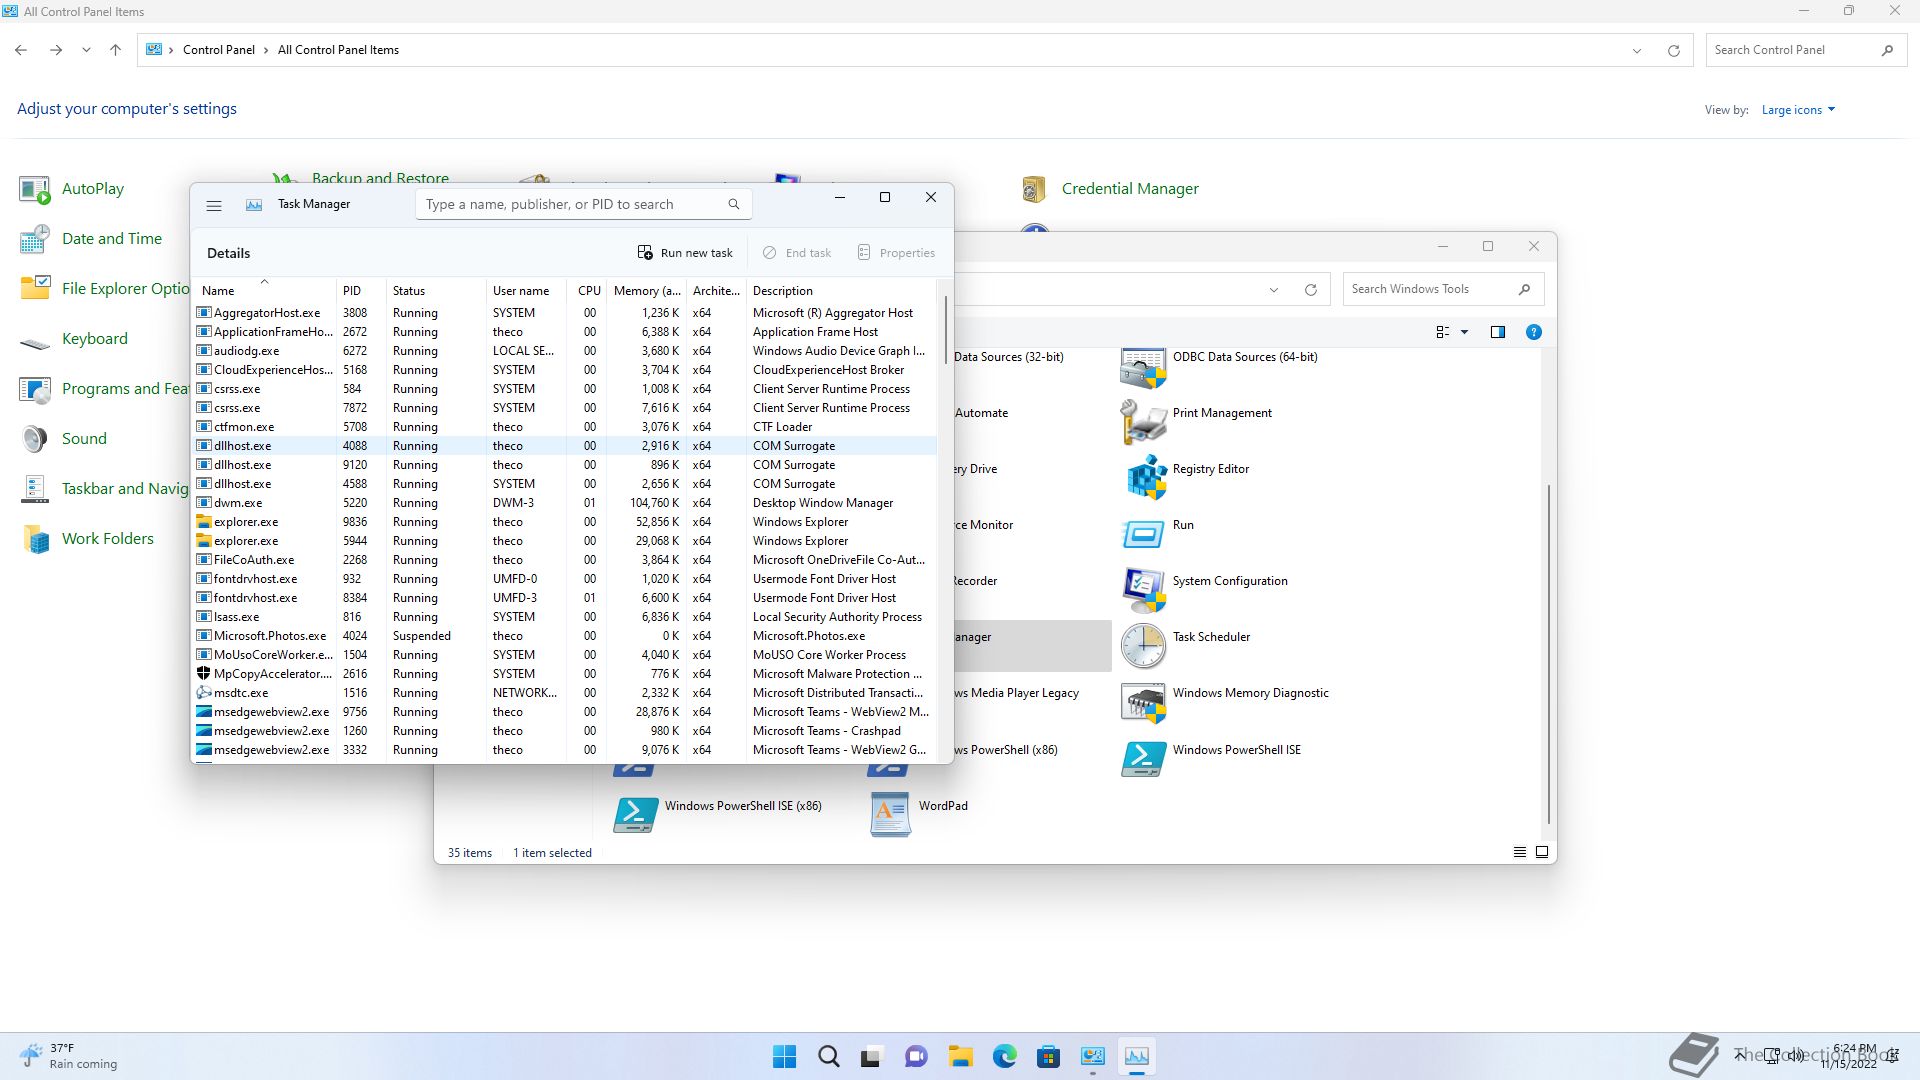Sort processes by PID column
The height and width of the screenshot is (1080, 1920).
pos(361,290)
